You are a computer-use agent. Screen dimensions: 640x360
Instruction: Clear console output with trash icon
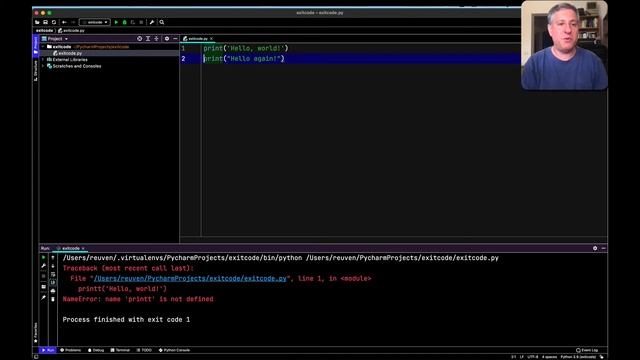[x=53, y=299]
